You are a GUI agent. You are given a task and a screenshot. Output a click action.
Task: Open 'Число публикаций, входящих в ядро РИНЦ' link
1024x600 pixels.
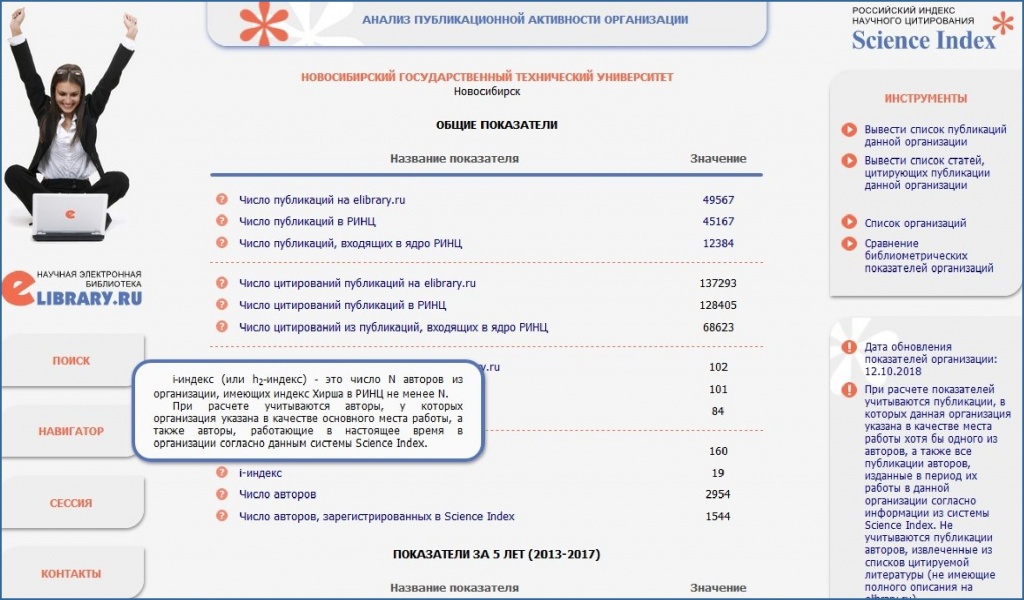[350, 243]
